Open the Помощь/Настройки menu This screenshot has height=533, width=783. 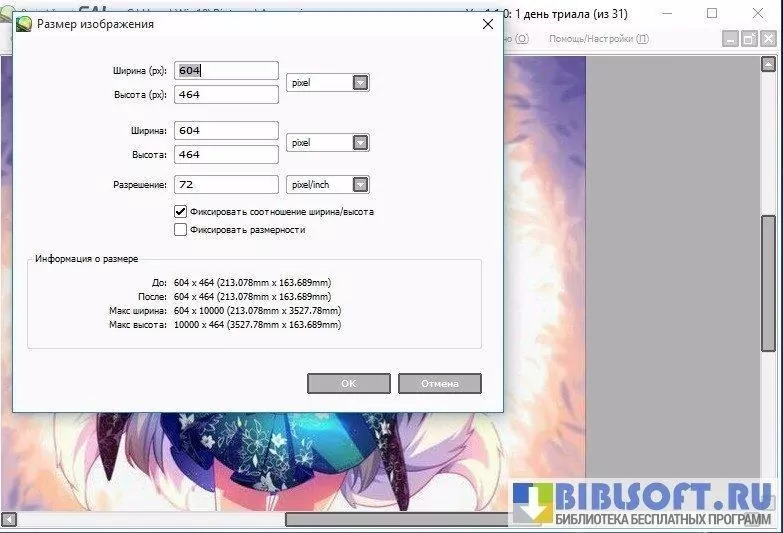598,39
